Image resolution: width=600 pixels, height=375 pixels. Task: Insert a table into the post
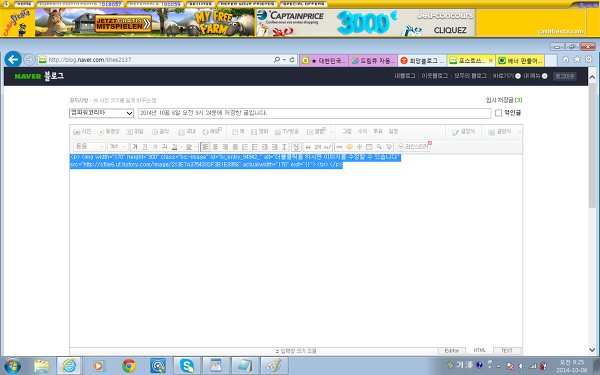[369, 147]
